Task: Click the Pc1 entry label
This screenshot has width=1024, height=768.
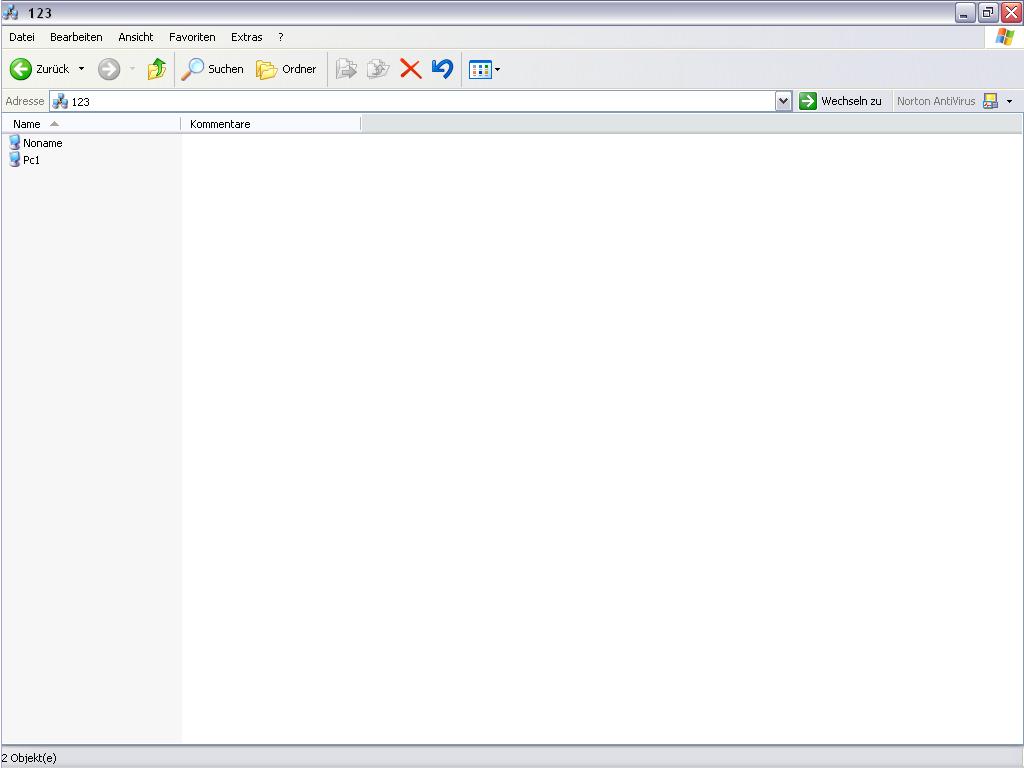Action: pyautogui.click(x=31, y=160)
